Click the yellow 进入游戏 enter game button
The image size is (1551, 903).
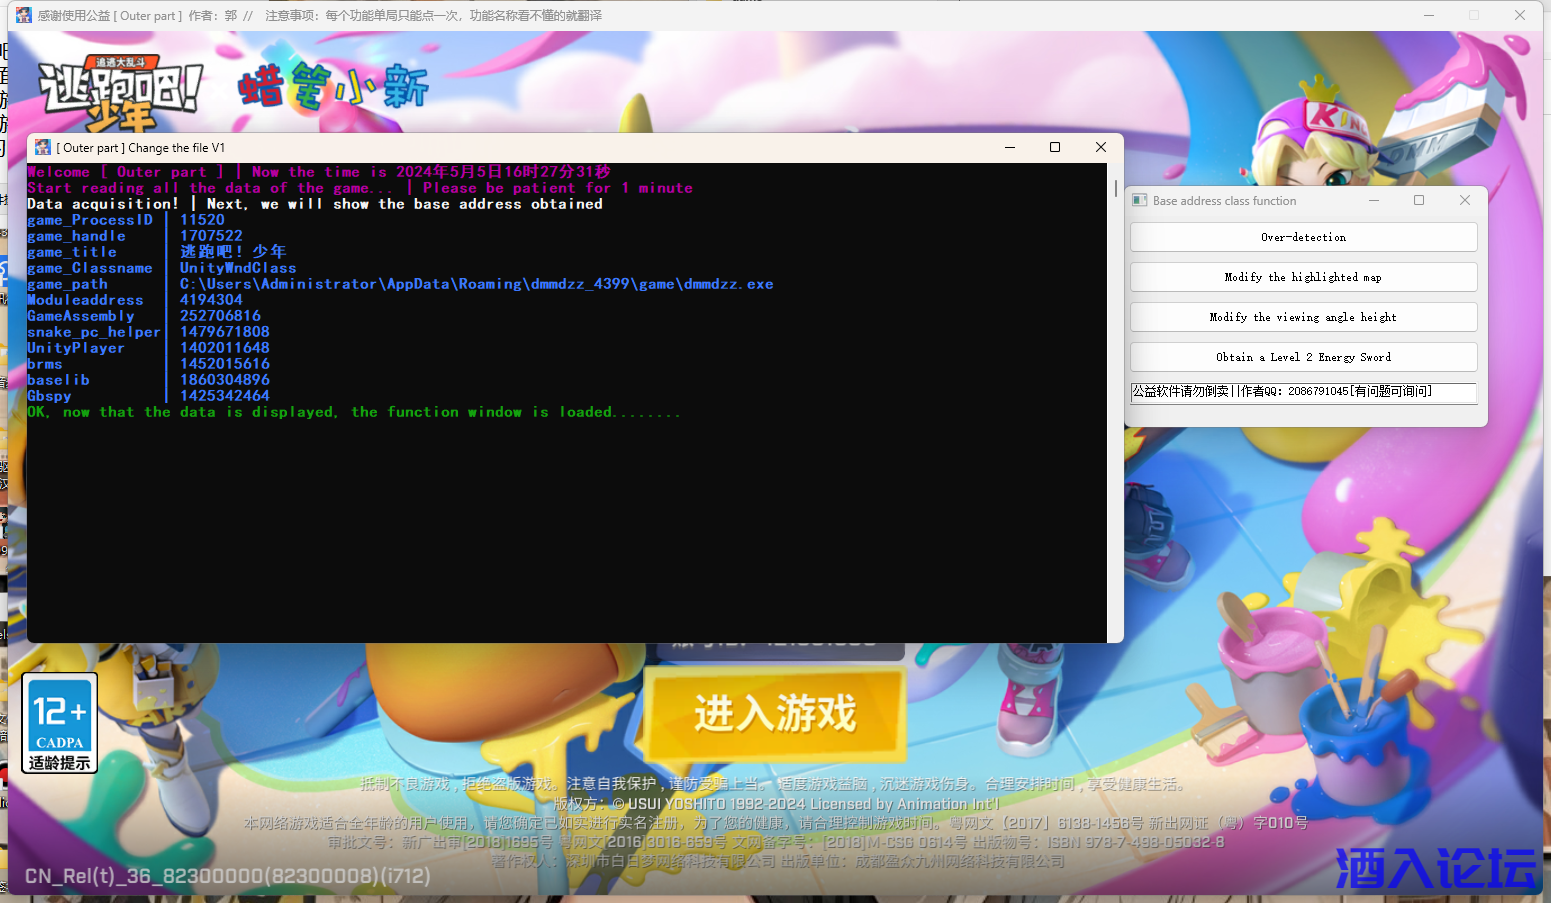click(775, 714)
